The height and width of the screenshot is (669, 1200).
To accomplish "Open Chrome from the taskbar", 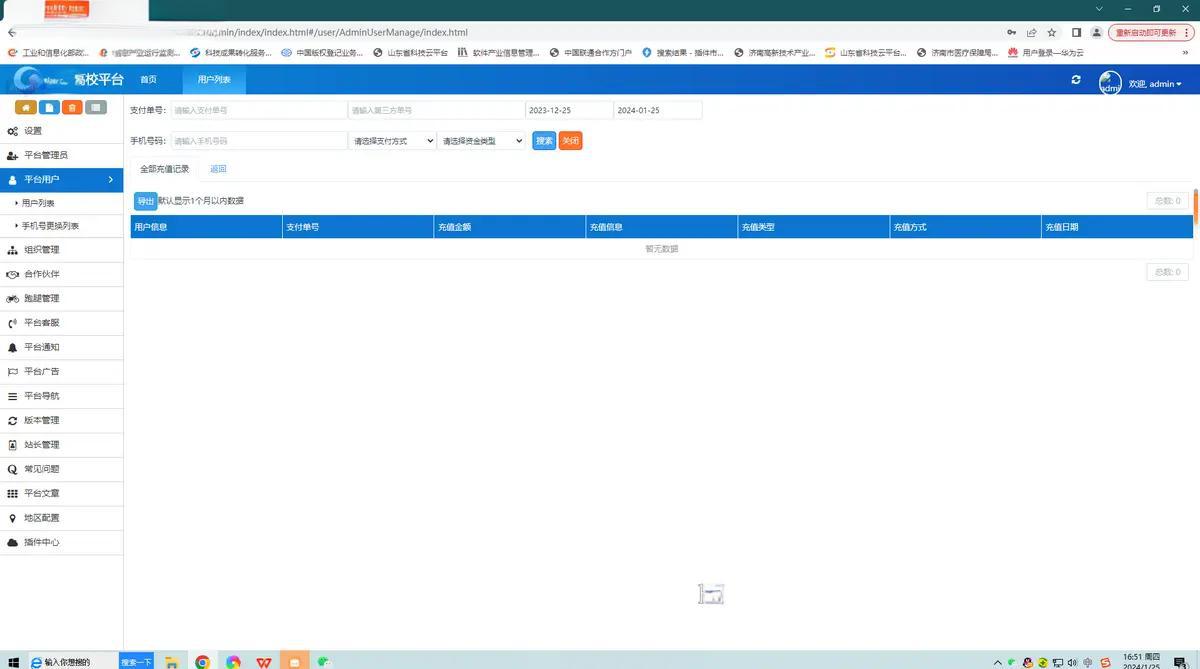I will pyautogui.click(x=202, y=662).
